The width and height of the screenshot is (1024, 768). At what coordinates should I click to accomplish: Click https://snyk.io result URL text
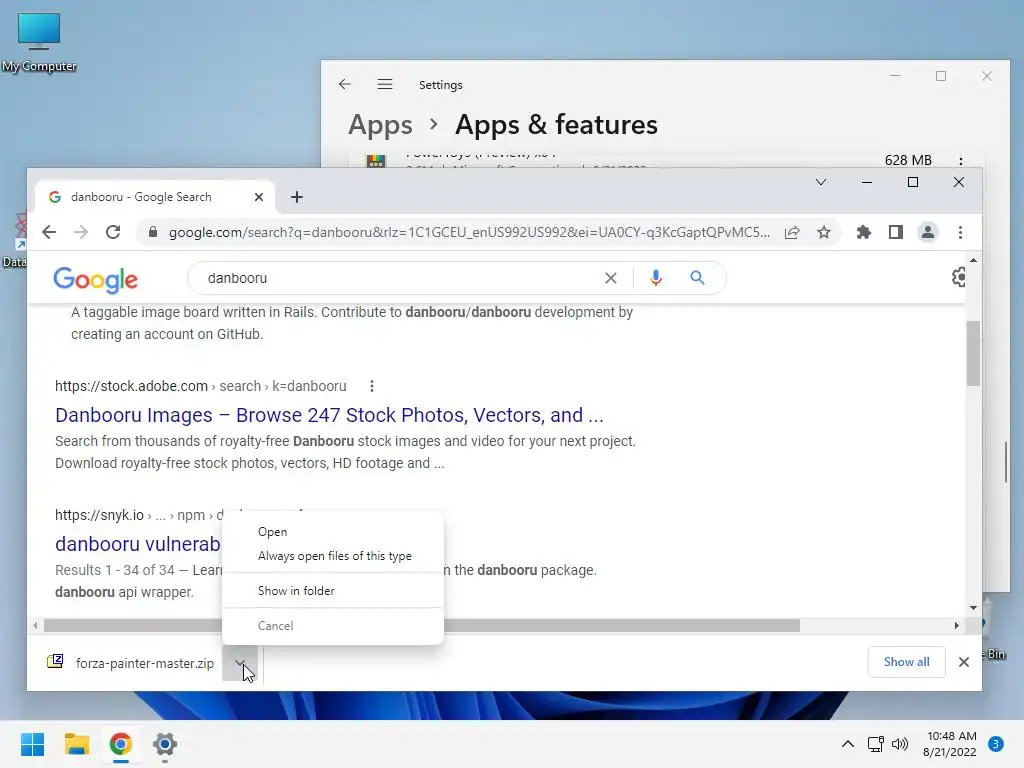99,515
